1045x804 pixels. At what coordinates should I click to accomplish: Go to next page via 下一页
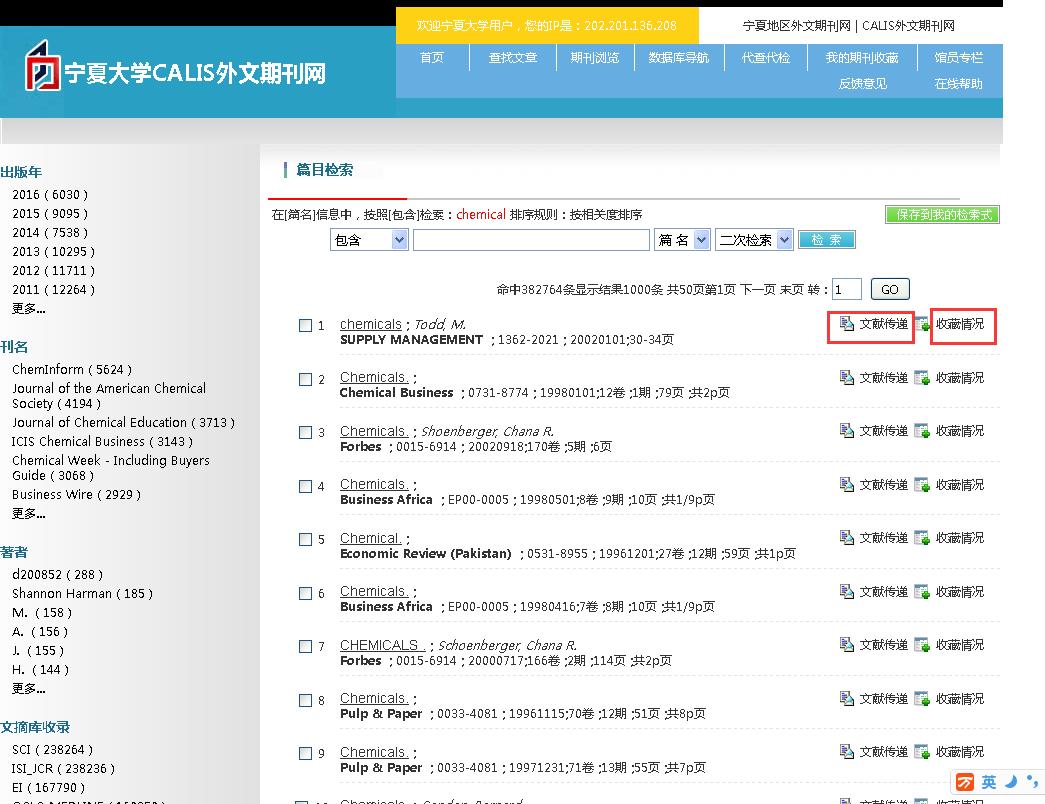pyautogui.click(x=758, y=289)
